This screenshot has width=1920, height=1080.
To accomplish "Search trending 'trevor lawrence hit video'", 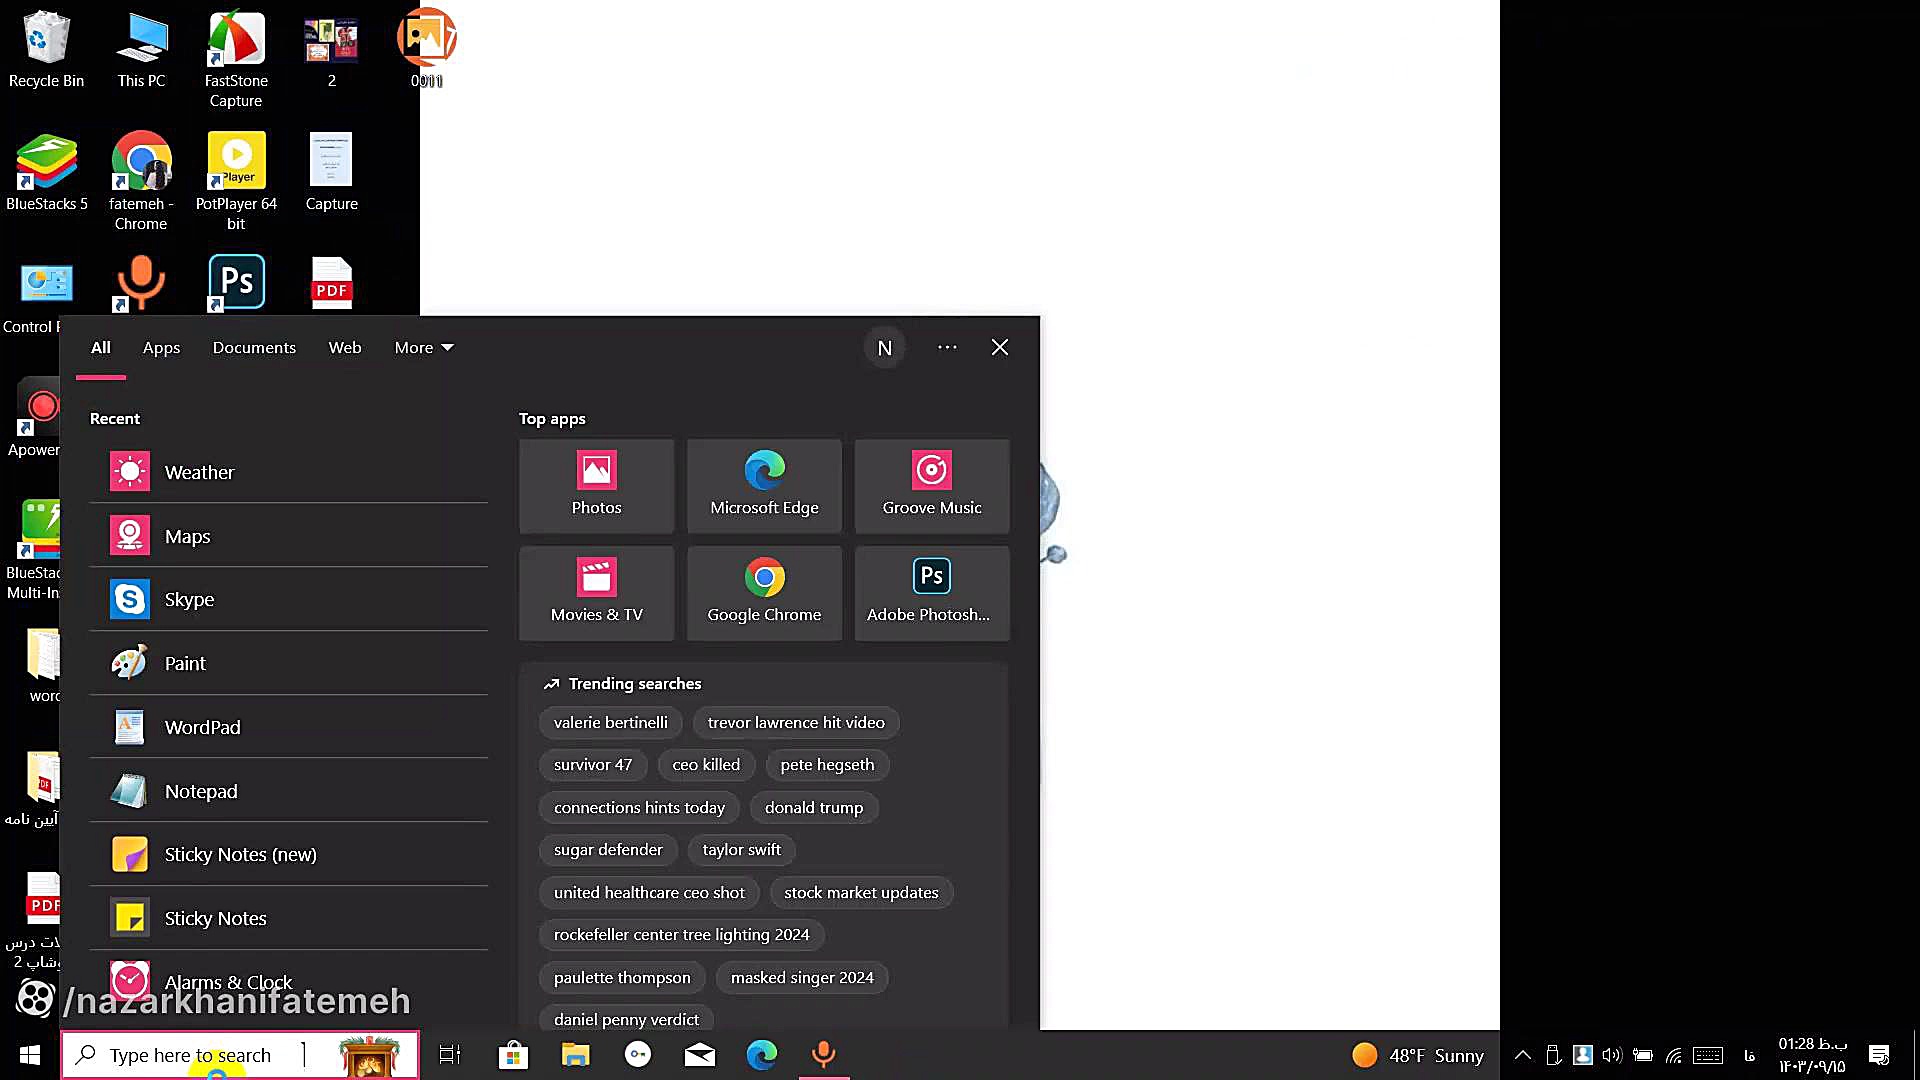I will tap(796, 722).
